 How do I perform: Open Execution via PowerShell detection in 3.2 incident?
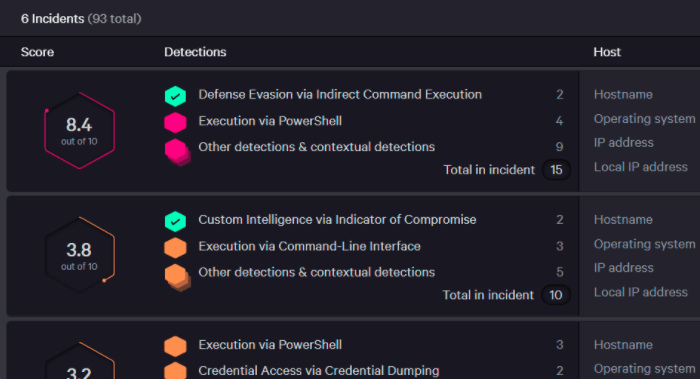click(x=270, y=345)
